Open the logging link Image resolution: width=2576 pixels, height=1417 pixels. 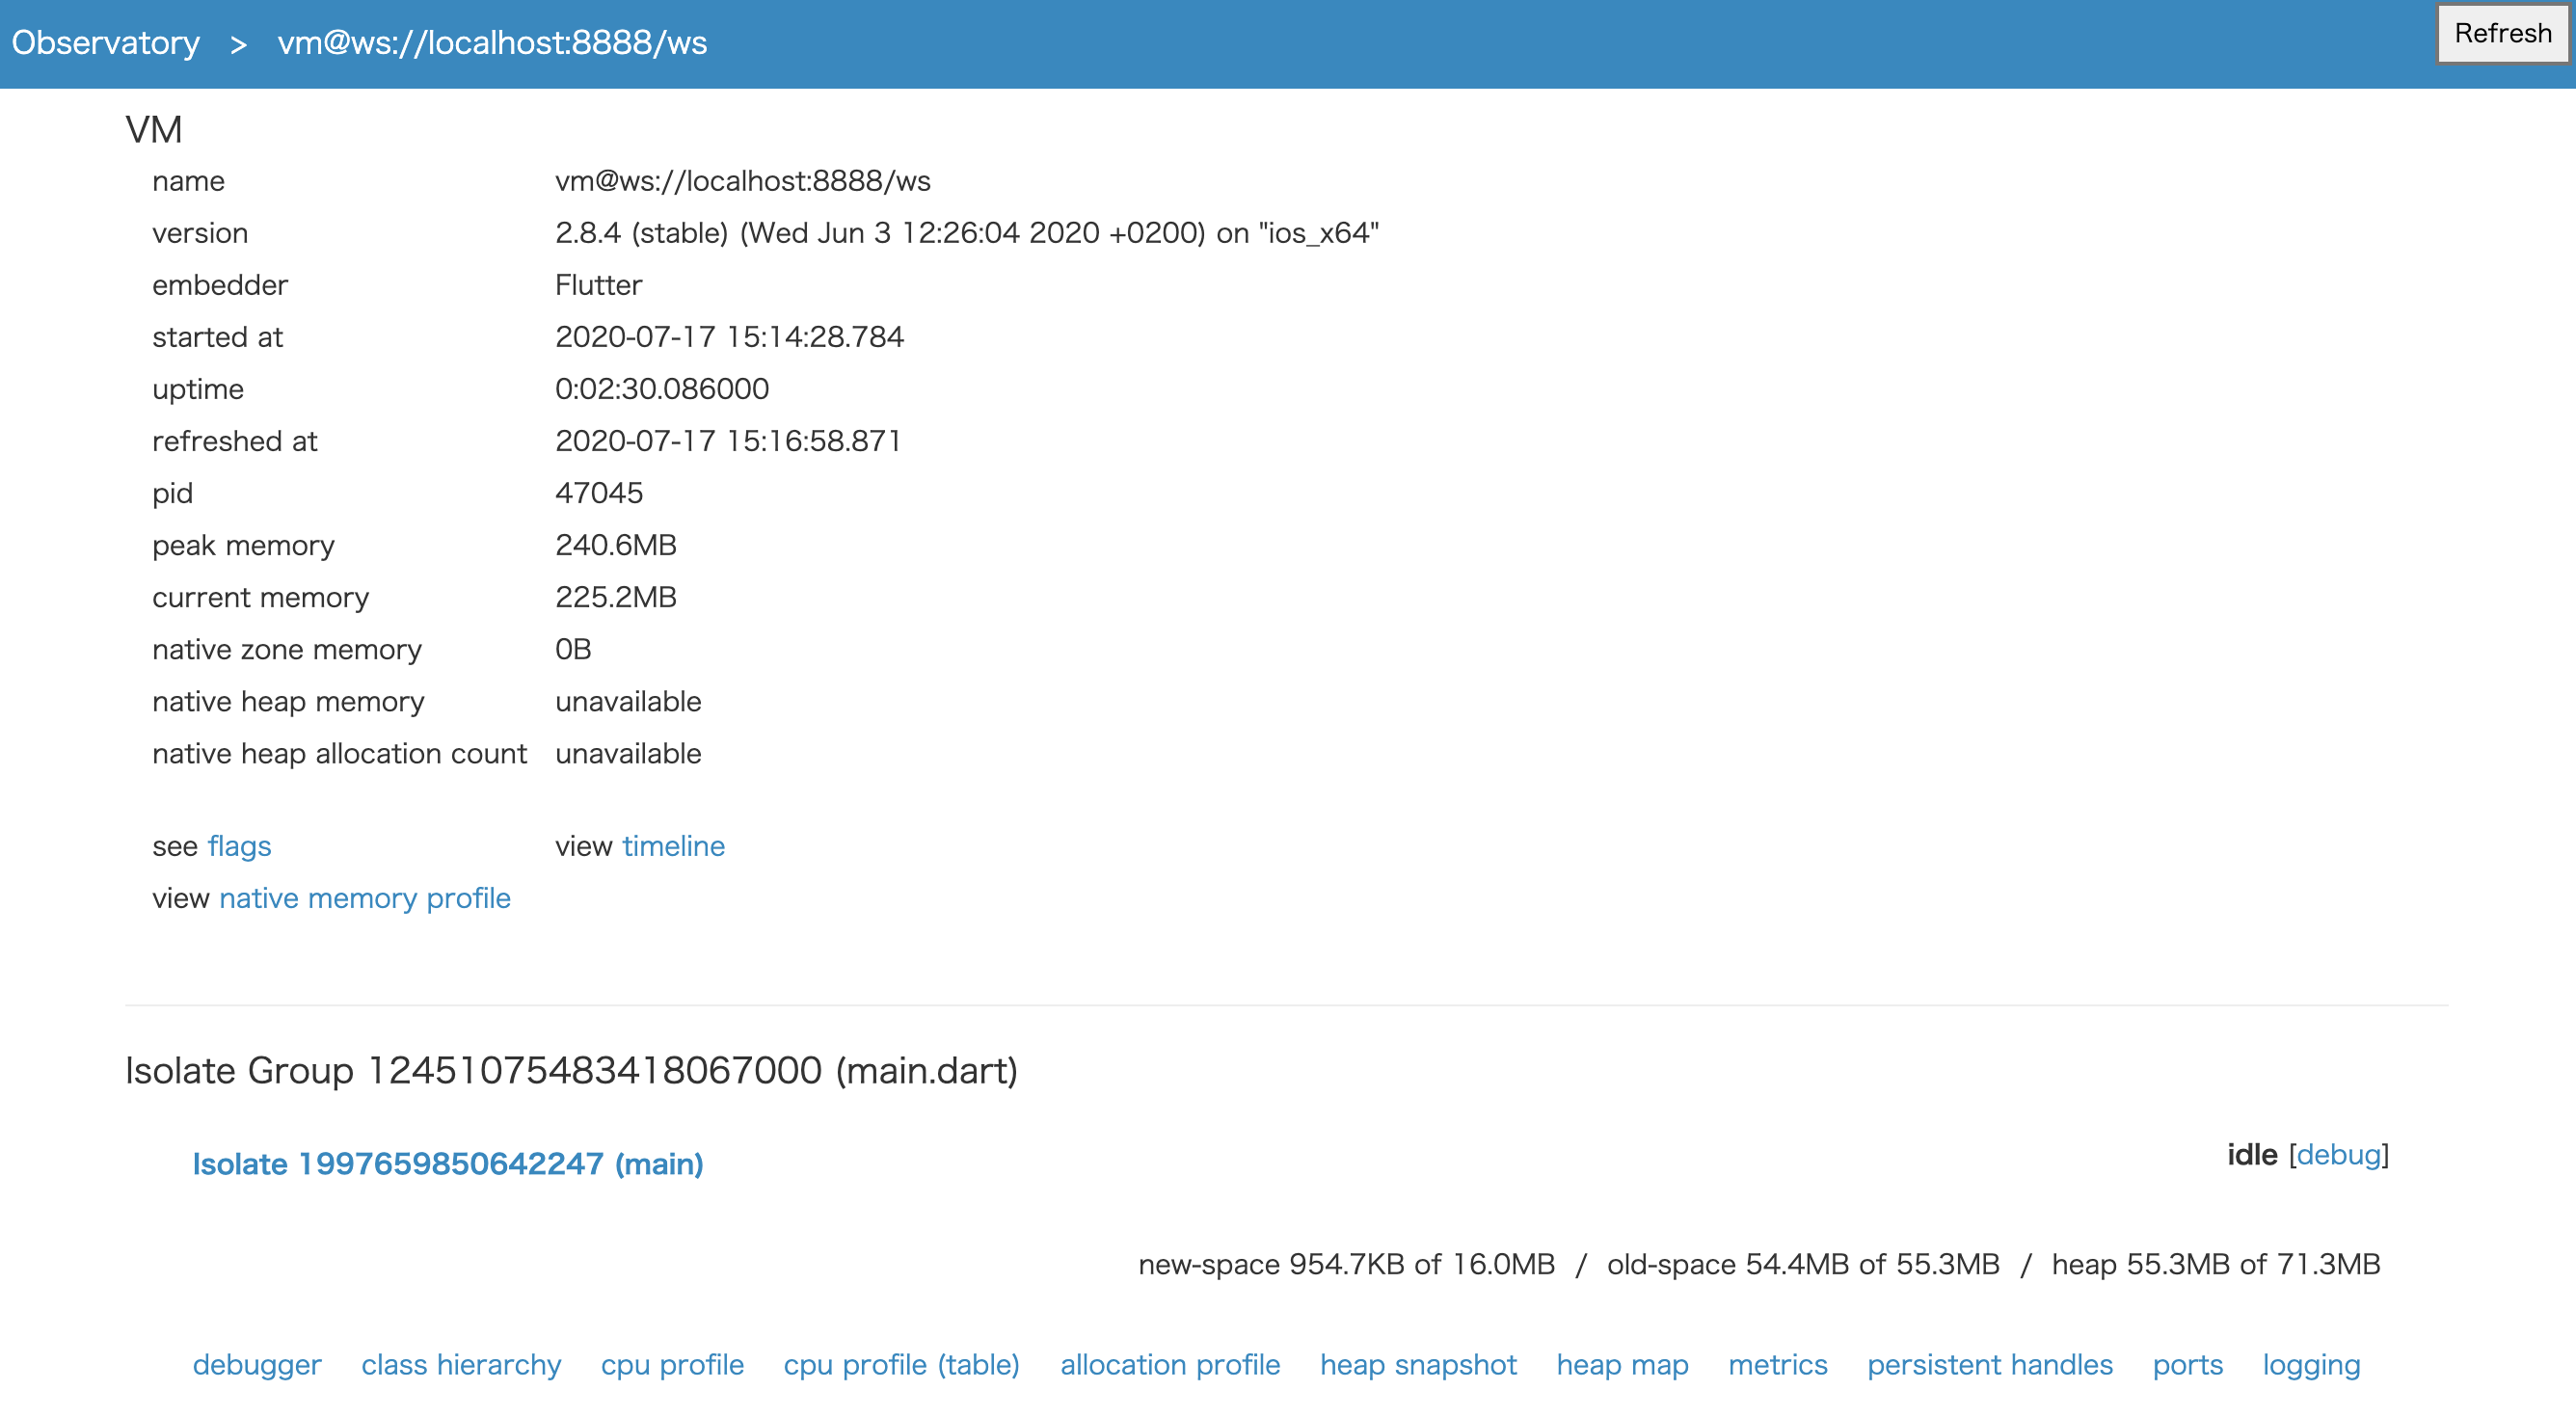tap(2311, 1365)
